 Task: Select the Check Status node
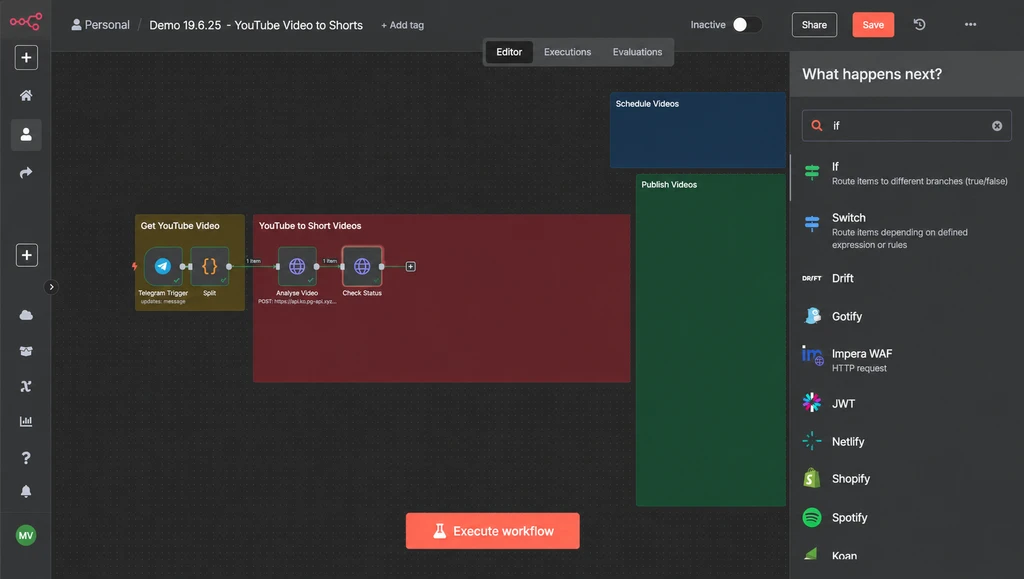[x=362, y=266]
